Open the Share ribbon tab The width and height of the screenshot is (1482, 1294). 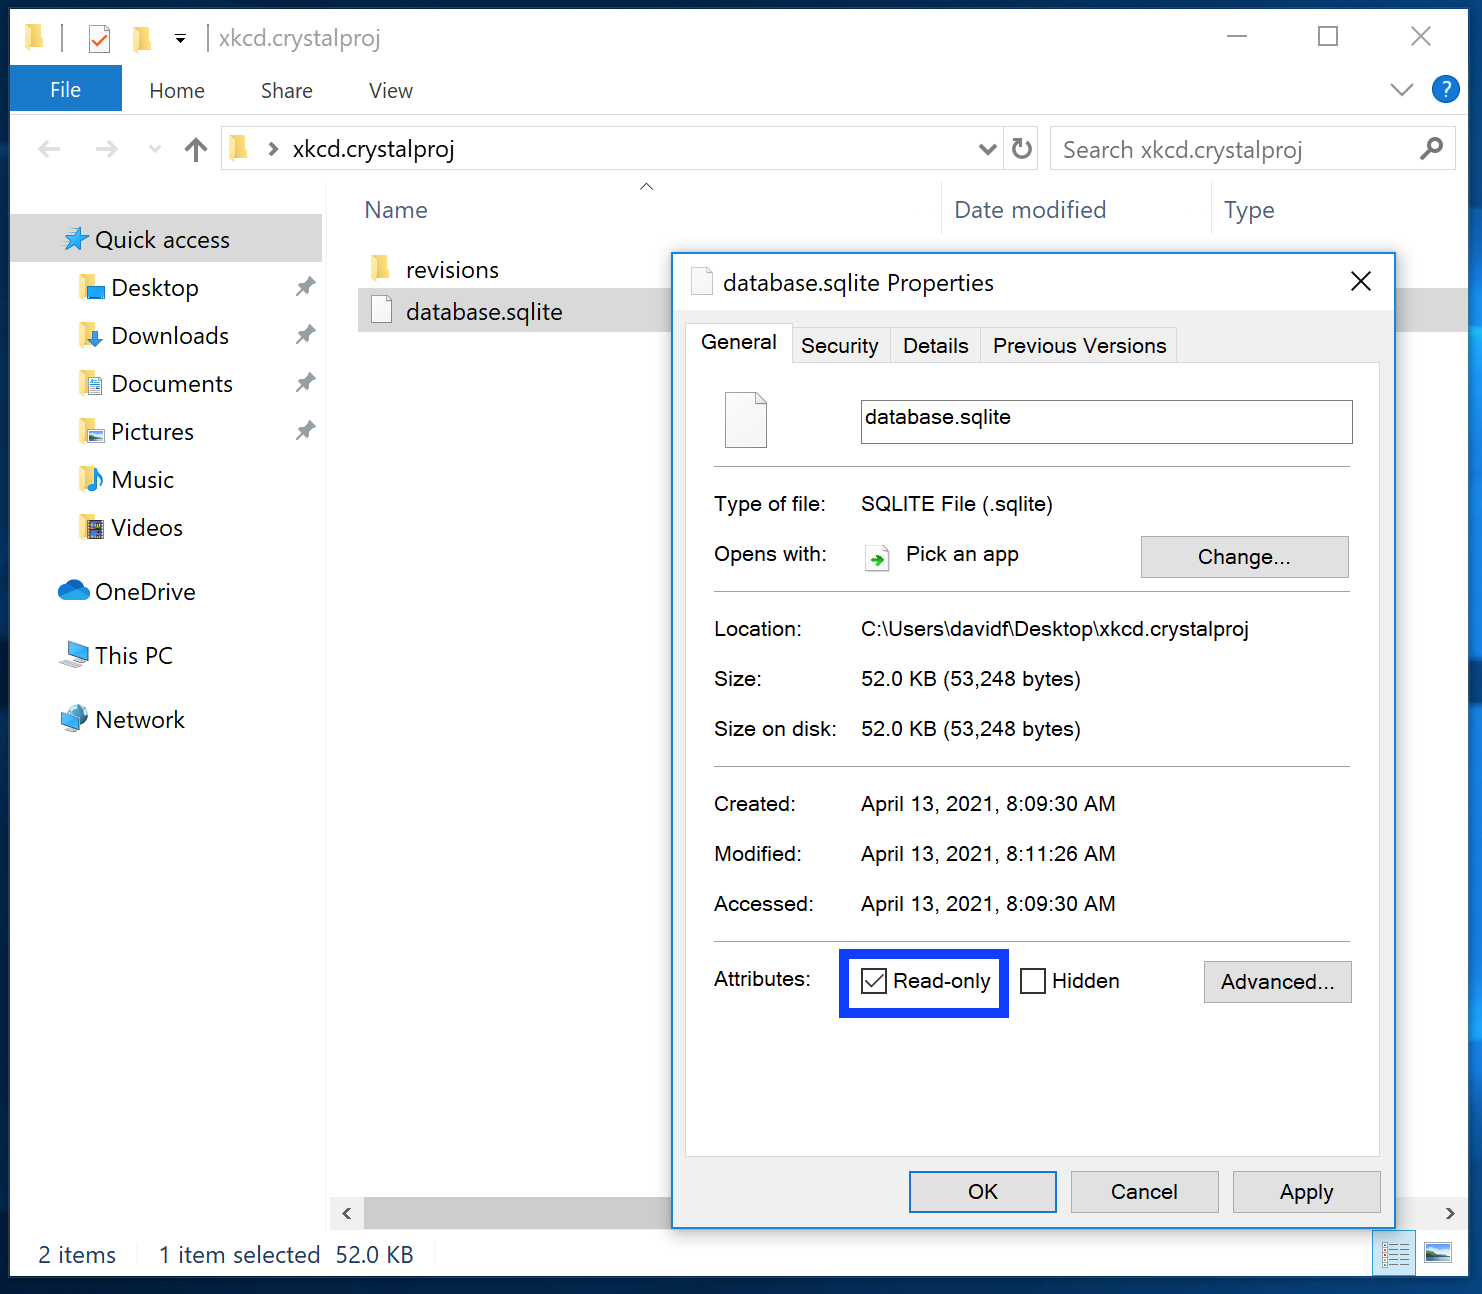click(287, 91)
